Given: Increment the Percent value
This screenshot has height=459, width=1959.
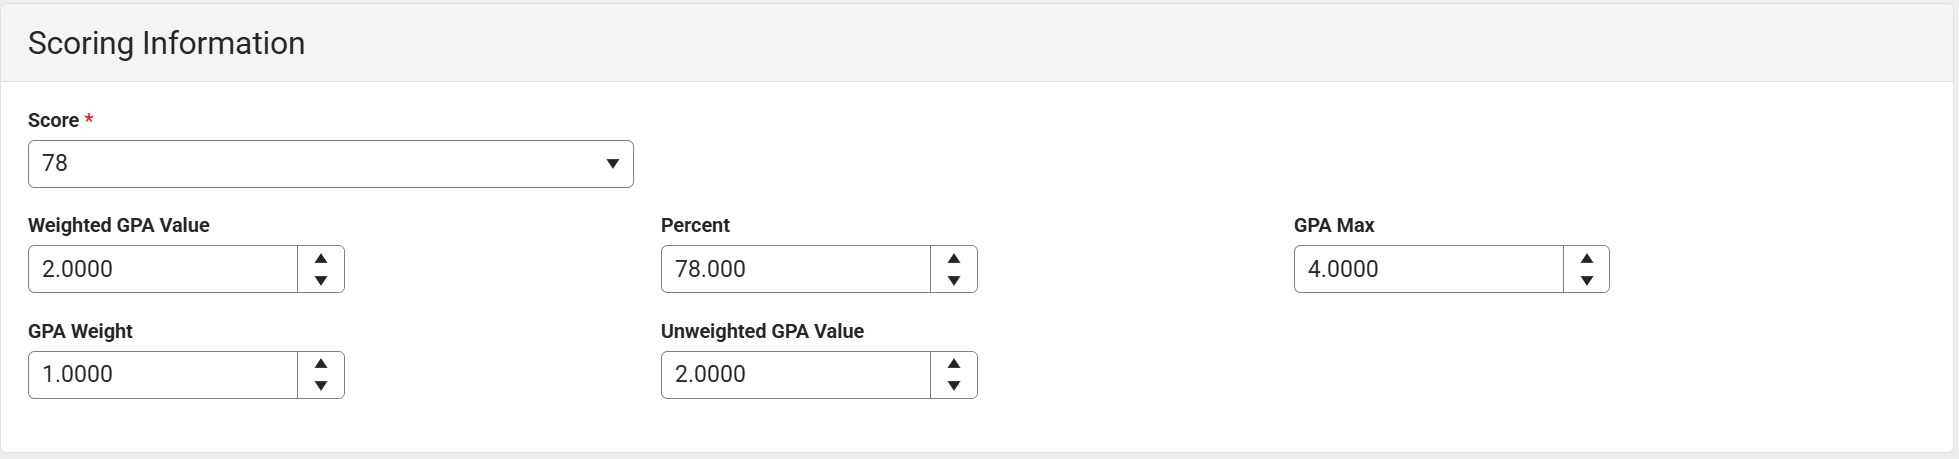Looking at the screenshot, I should pos(954,258).
